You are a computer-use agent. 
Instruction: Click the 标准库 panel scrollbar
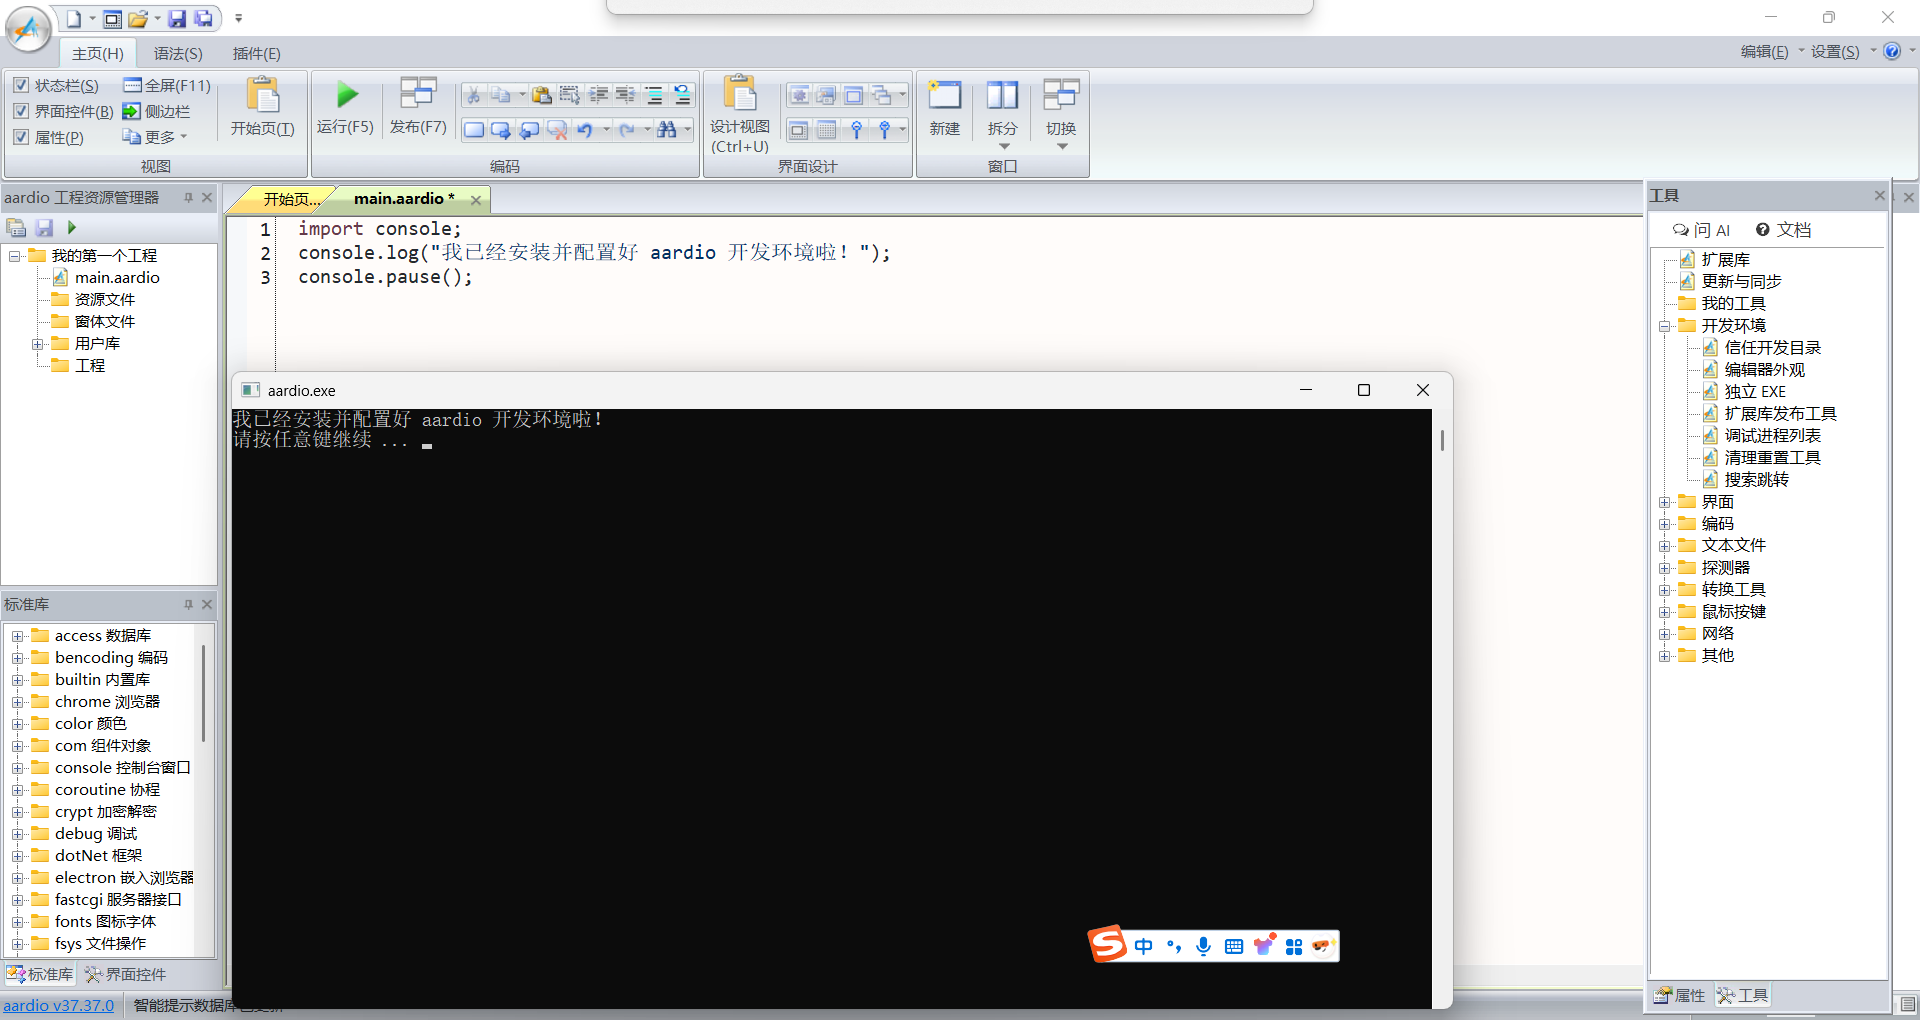204,695
